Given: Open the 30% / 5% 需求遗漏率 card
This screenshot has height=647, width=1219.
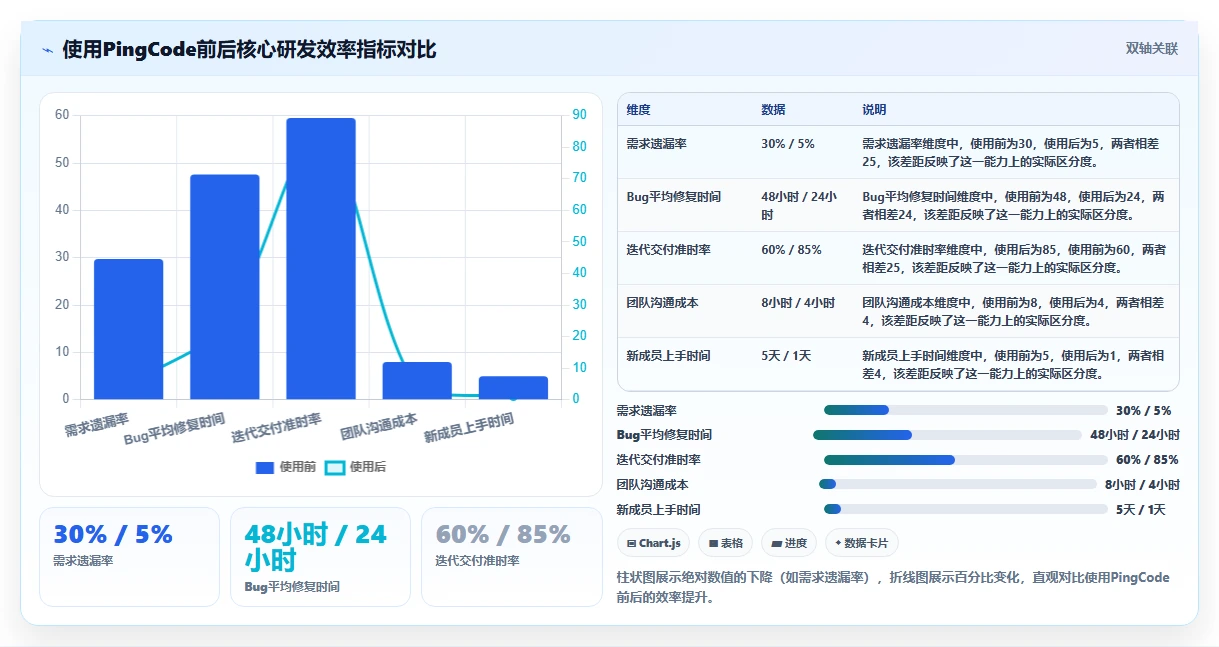Looking at the screenshot, I should [x=129, y=557].
